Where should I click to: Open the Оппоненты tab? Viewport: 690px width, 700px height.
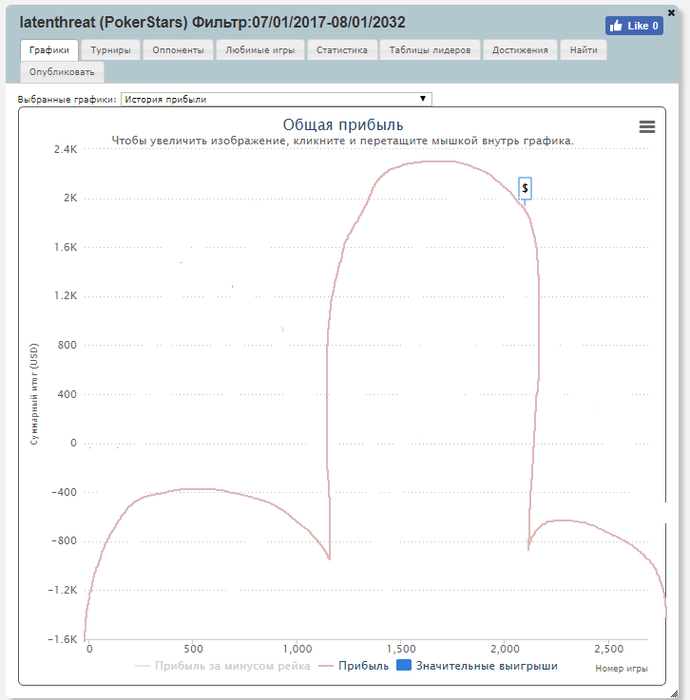click(x=178, y=50)
